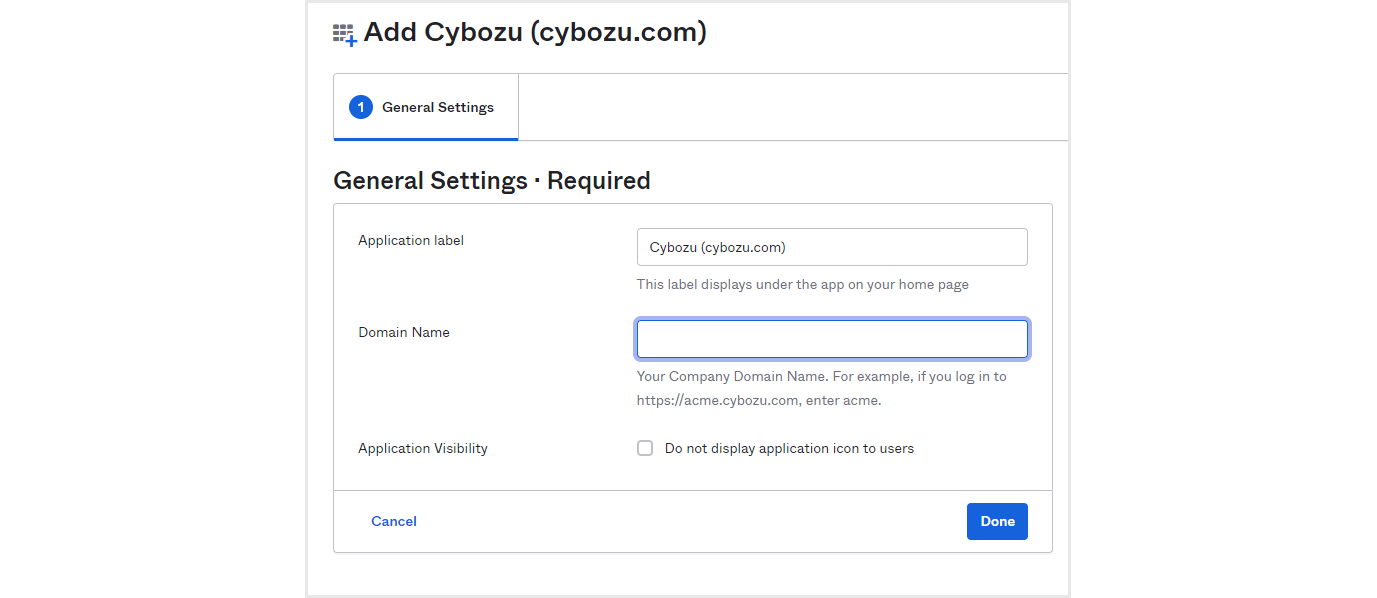Enable Do not display application icon checkbox
Image resolution: width=1377 pixels, height=598 pixels.
(645, 448)
